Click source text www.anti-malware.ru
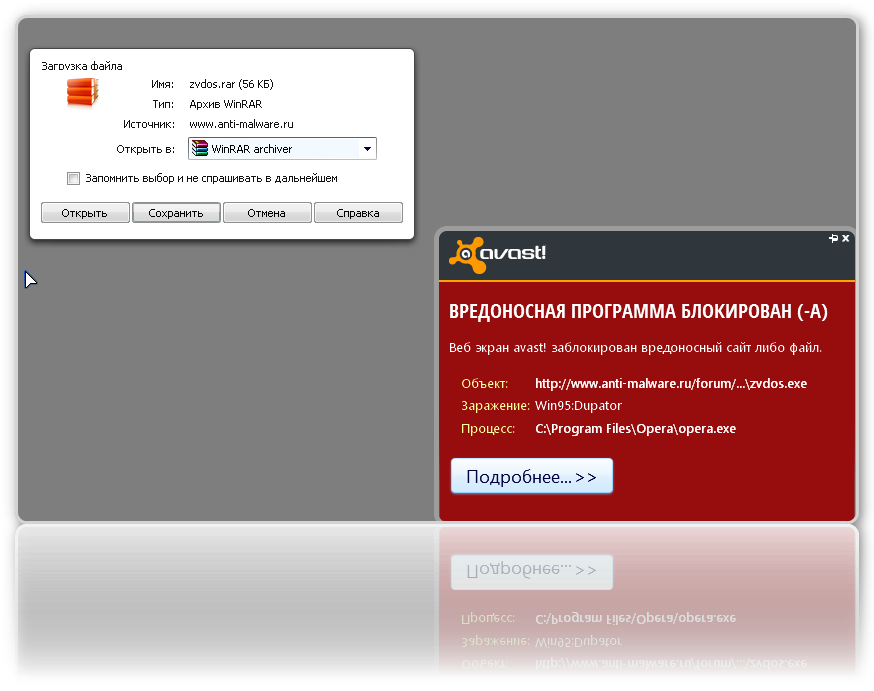Image resolution: width=874 pixels, height=691 pixels. tap(241, 124)
